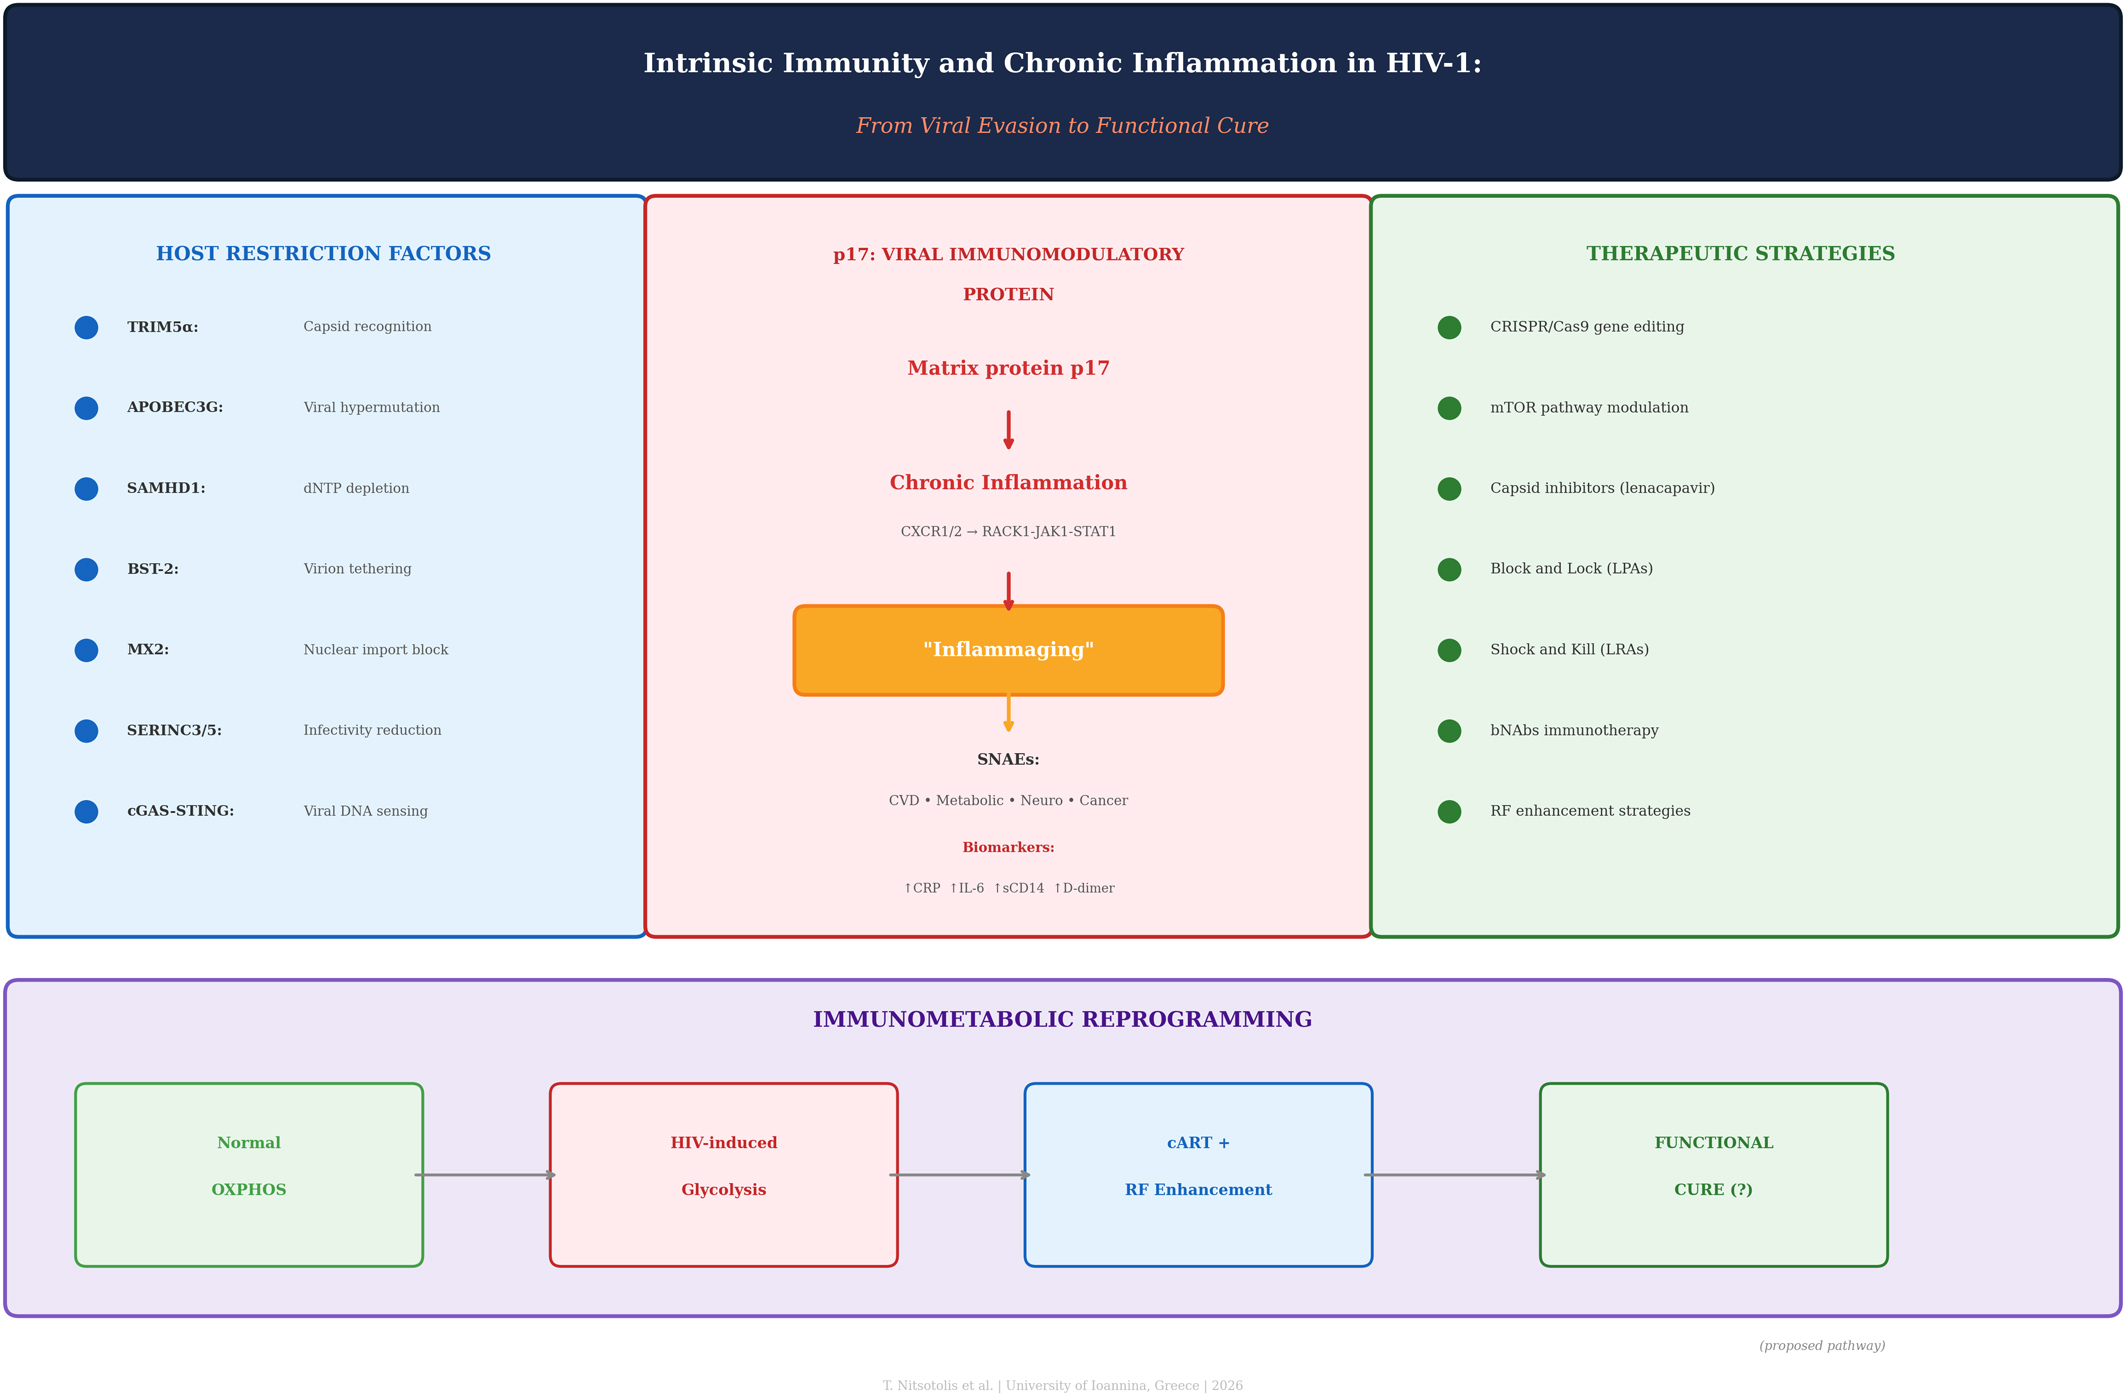Click the red arrow below Matrix protein p17
The height and width of the screenshot is (1396, 2126).
[1008, 430]
